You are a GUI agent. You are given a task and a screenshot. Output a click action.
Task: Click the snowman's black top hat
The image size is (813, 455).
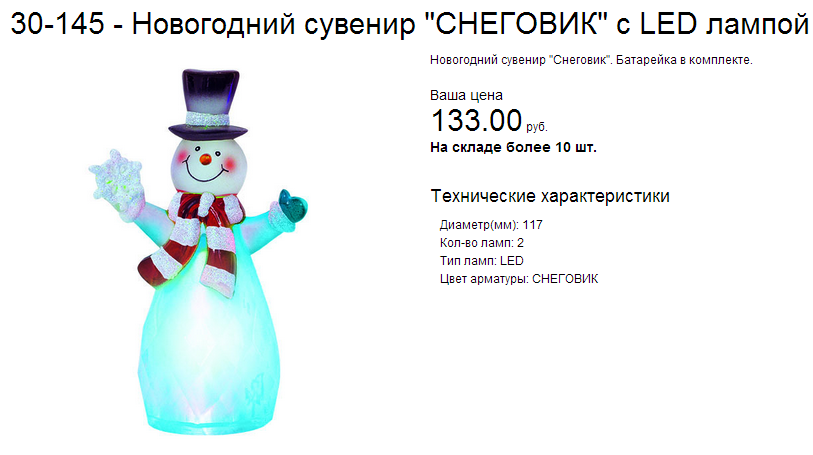click(x=208, y=104)
